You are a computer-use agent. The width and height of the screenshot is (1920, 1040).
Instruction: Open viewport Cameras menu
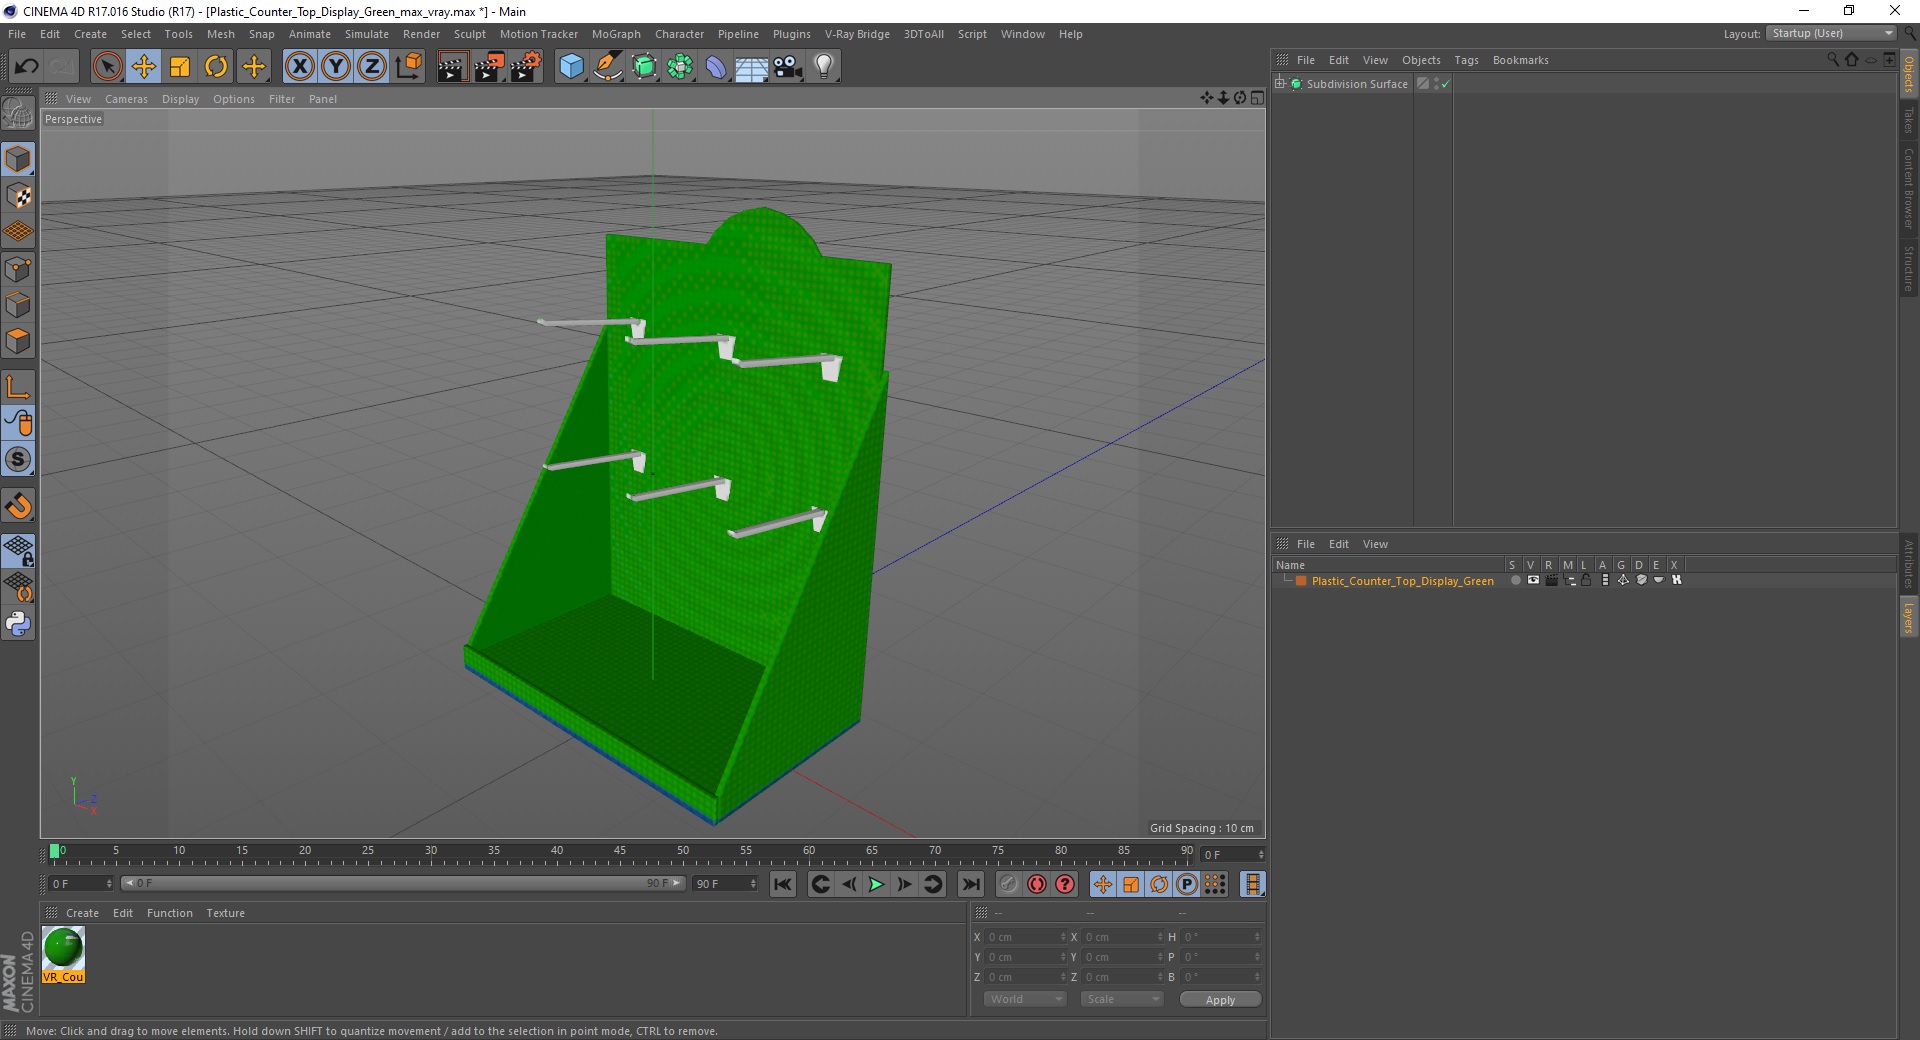[x=126, y=99]
